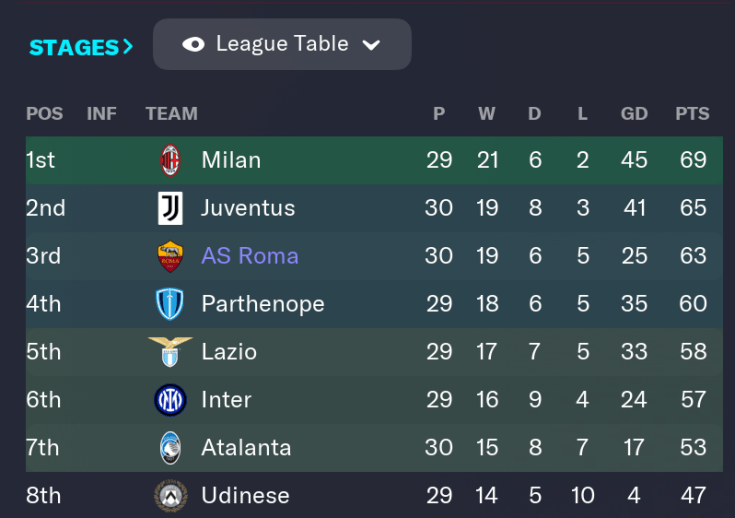This screenshot has height=518, width=735.
Task: Click the Milan club crest
Action: pos(170,160)
